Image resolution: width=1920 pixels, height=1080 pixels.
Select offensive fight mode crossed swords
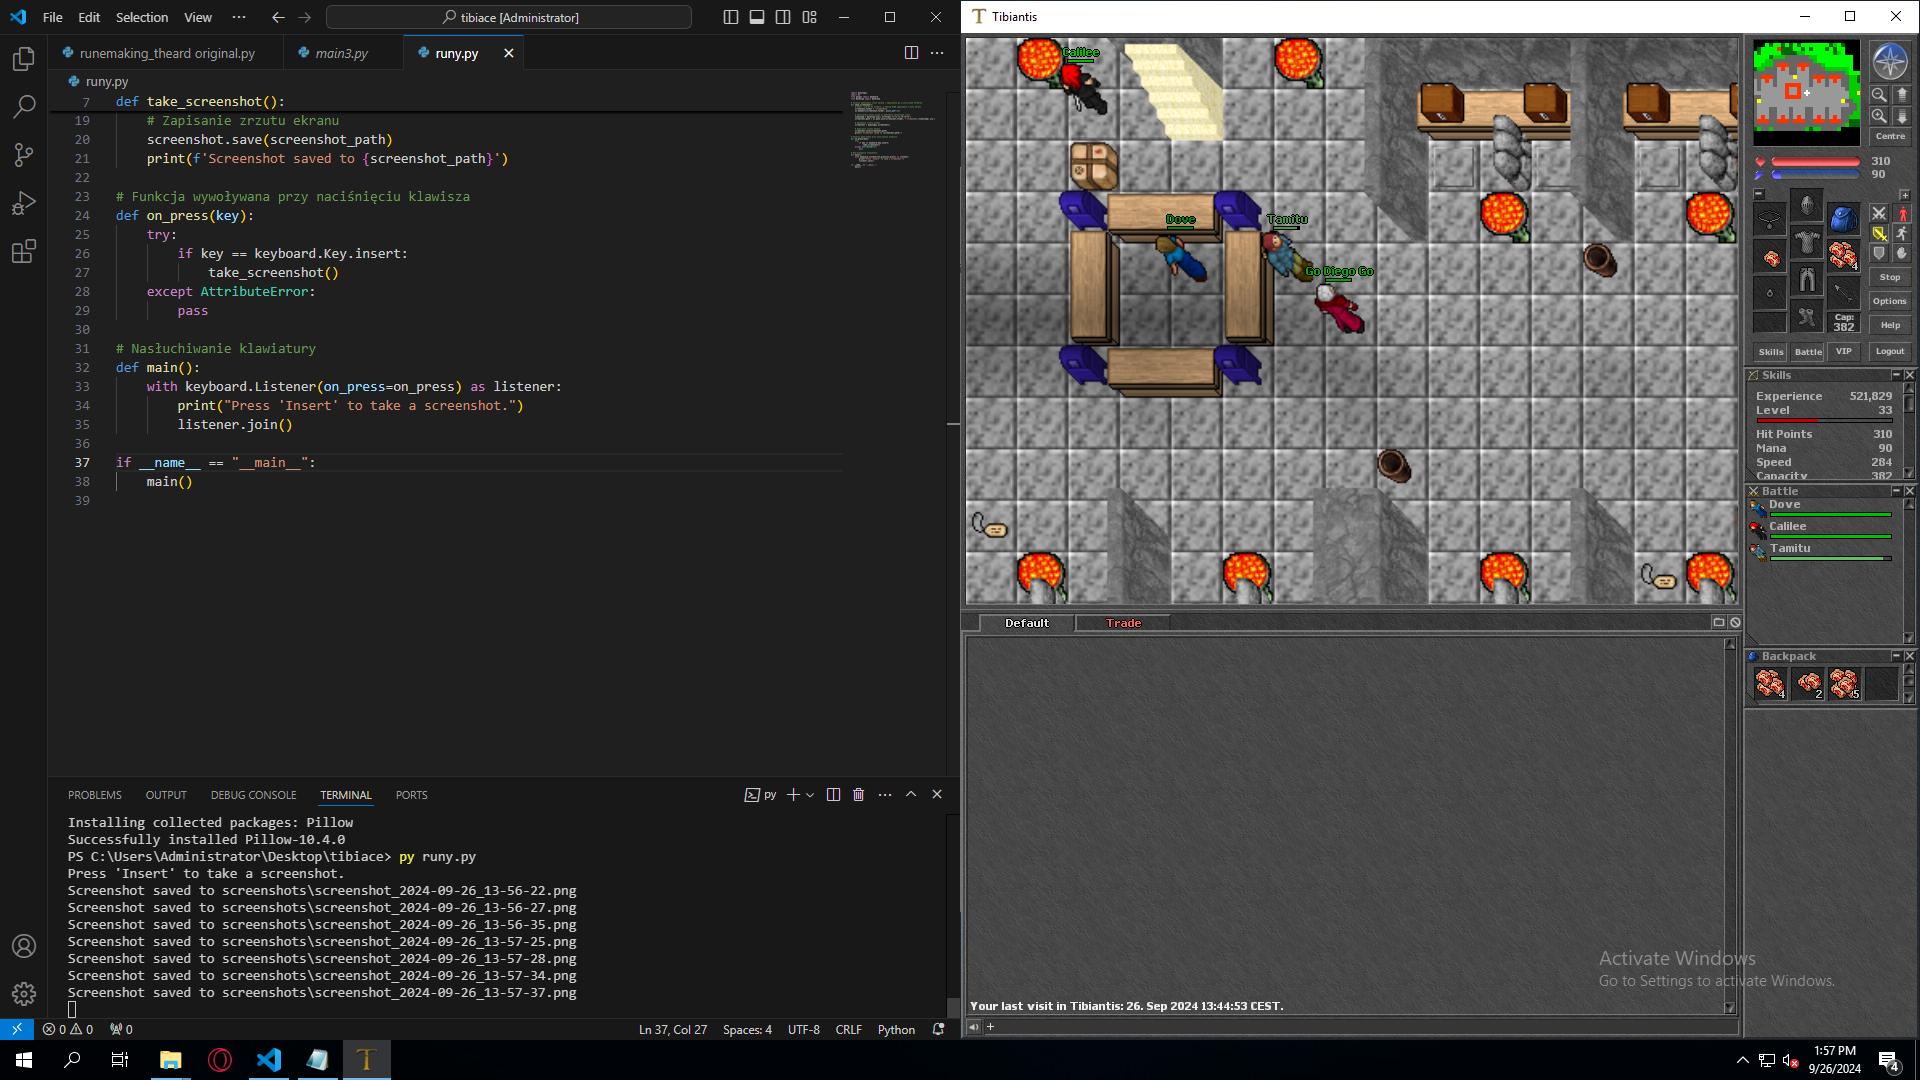[x=1879, y=213]
